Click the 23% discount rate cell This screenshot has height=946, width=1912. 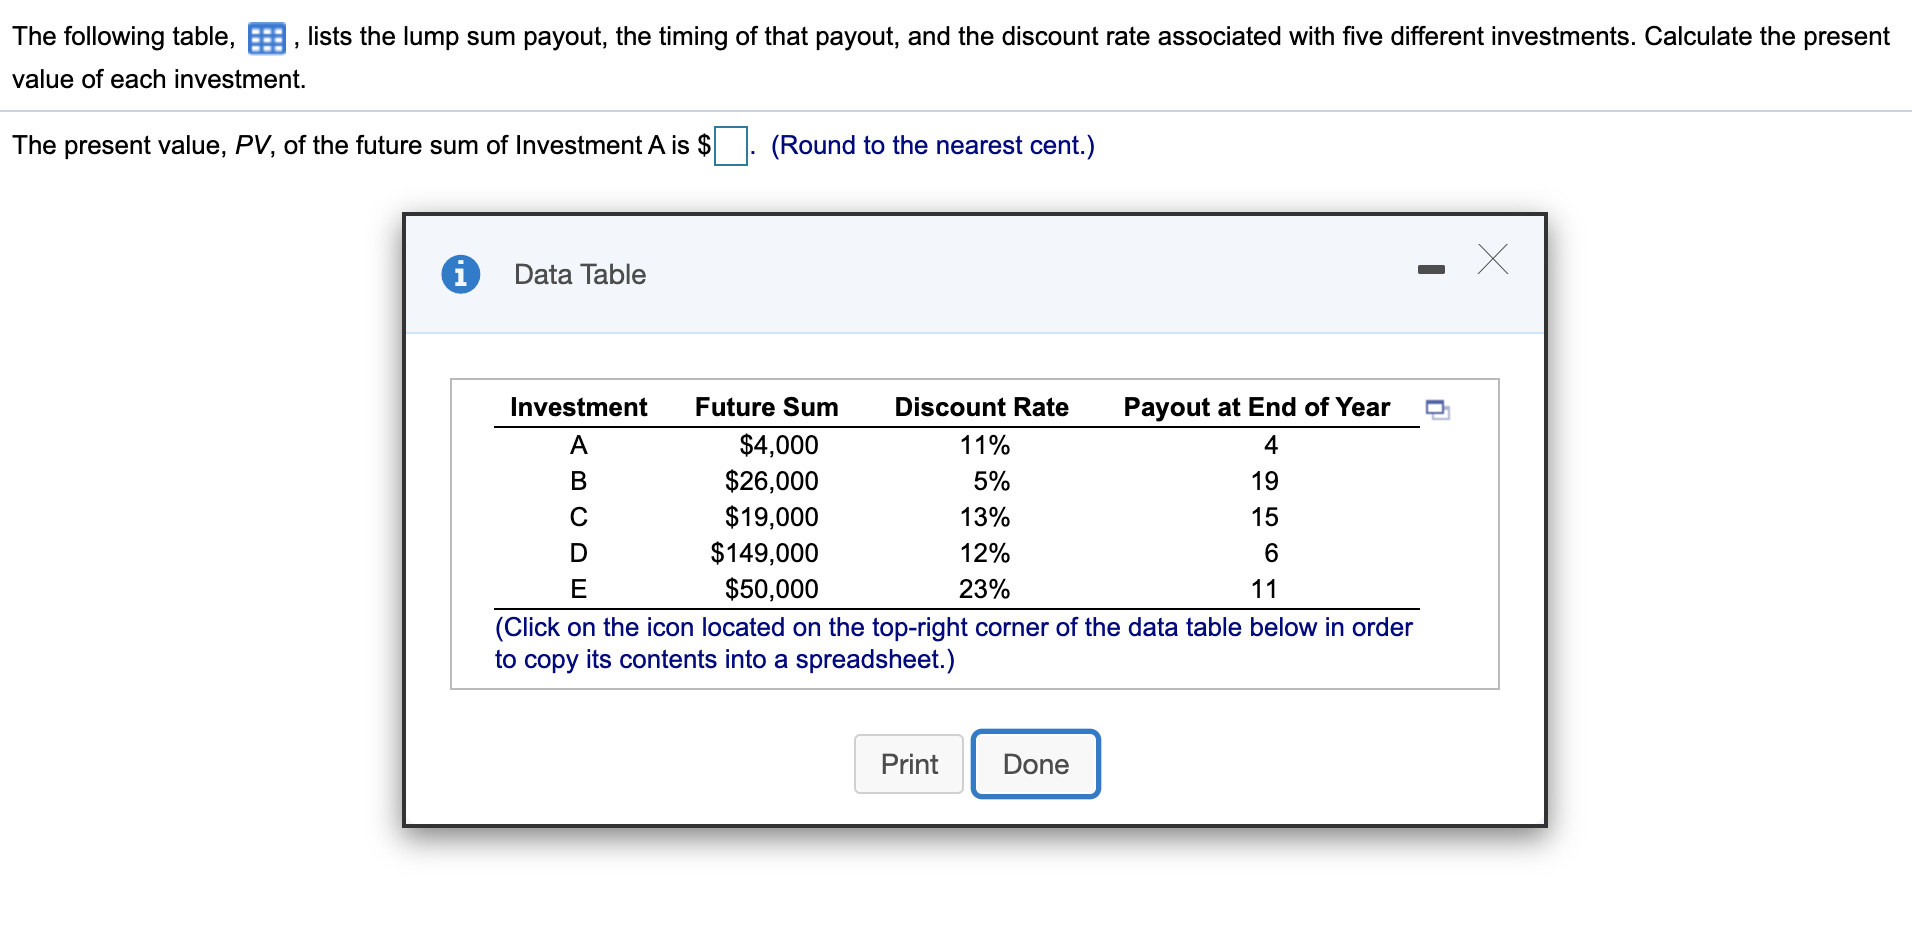pos(984,589)
